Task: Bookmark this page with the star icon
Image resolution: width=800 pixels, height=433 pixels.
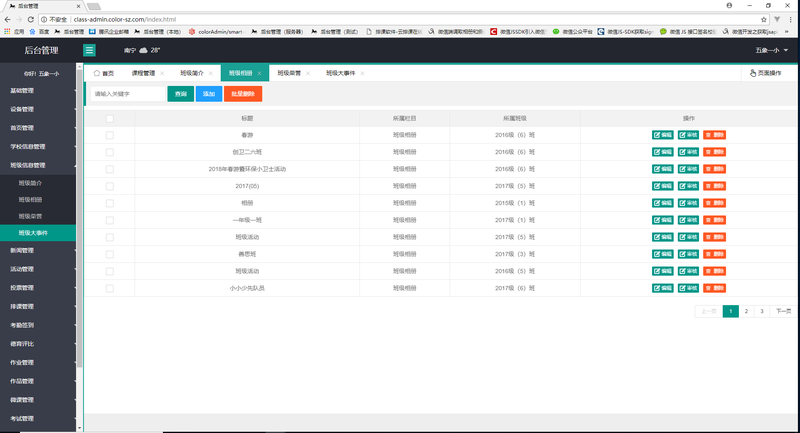Action: click(764, 19)
